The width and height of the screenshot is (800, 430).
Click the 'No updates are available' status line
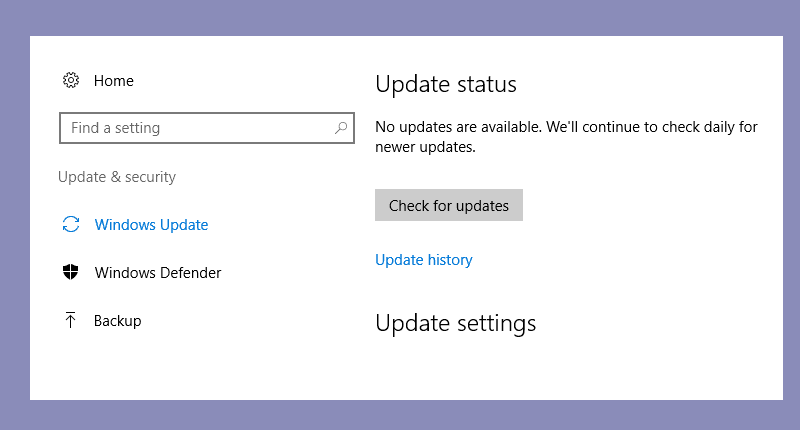coord(566,127)
